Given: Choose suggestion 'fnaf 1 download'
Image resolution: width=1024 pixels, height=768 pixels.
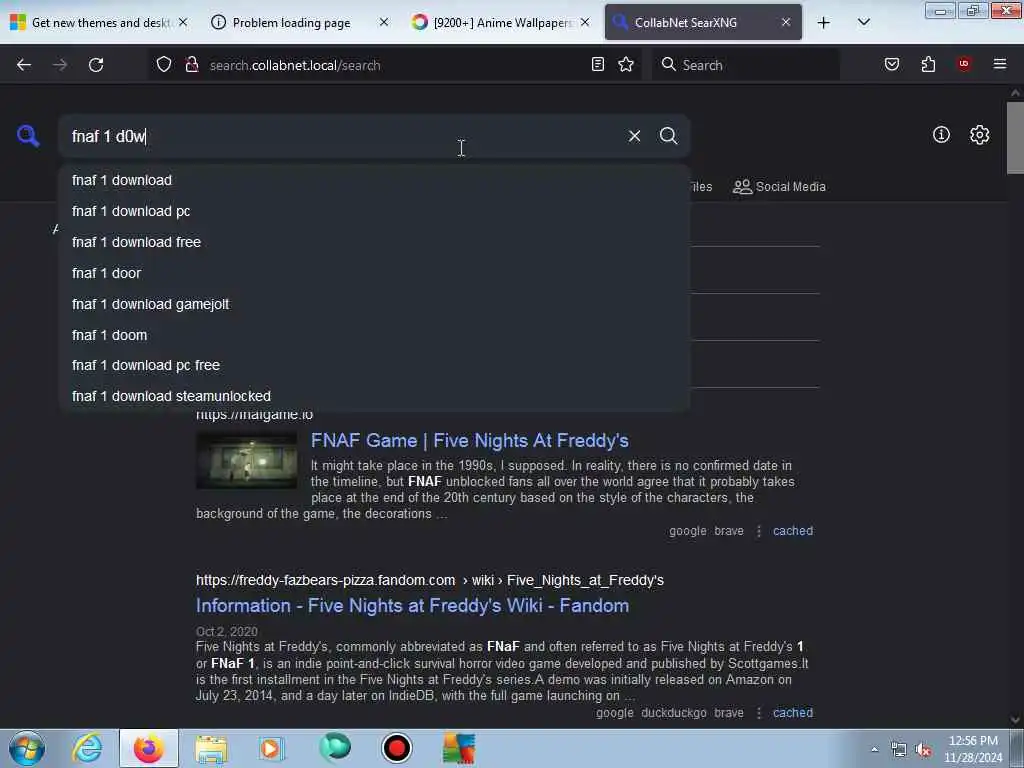Looking at the screenshot, I should [x=374, y=180].
